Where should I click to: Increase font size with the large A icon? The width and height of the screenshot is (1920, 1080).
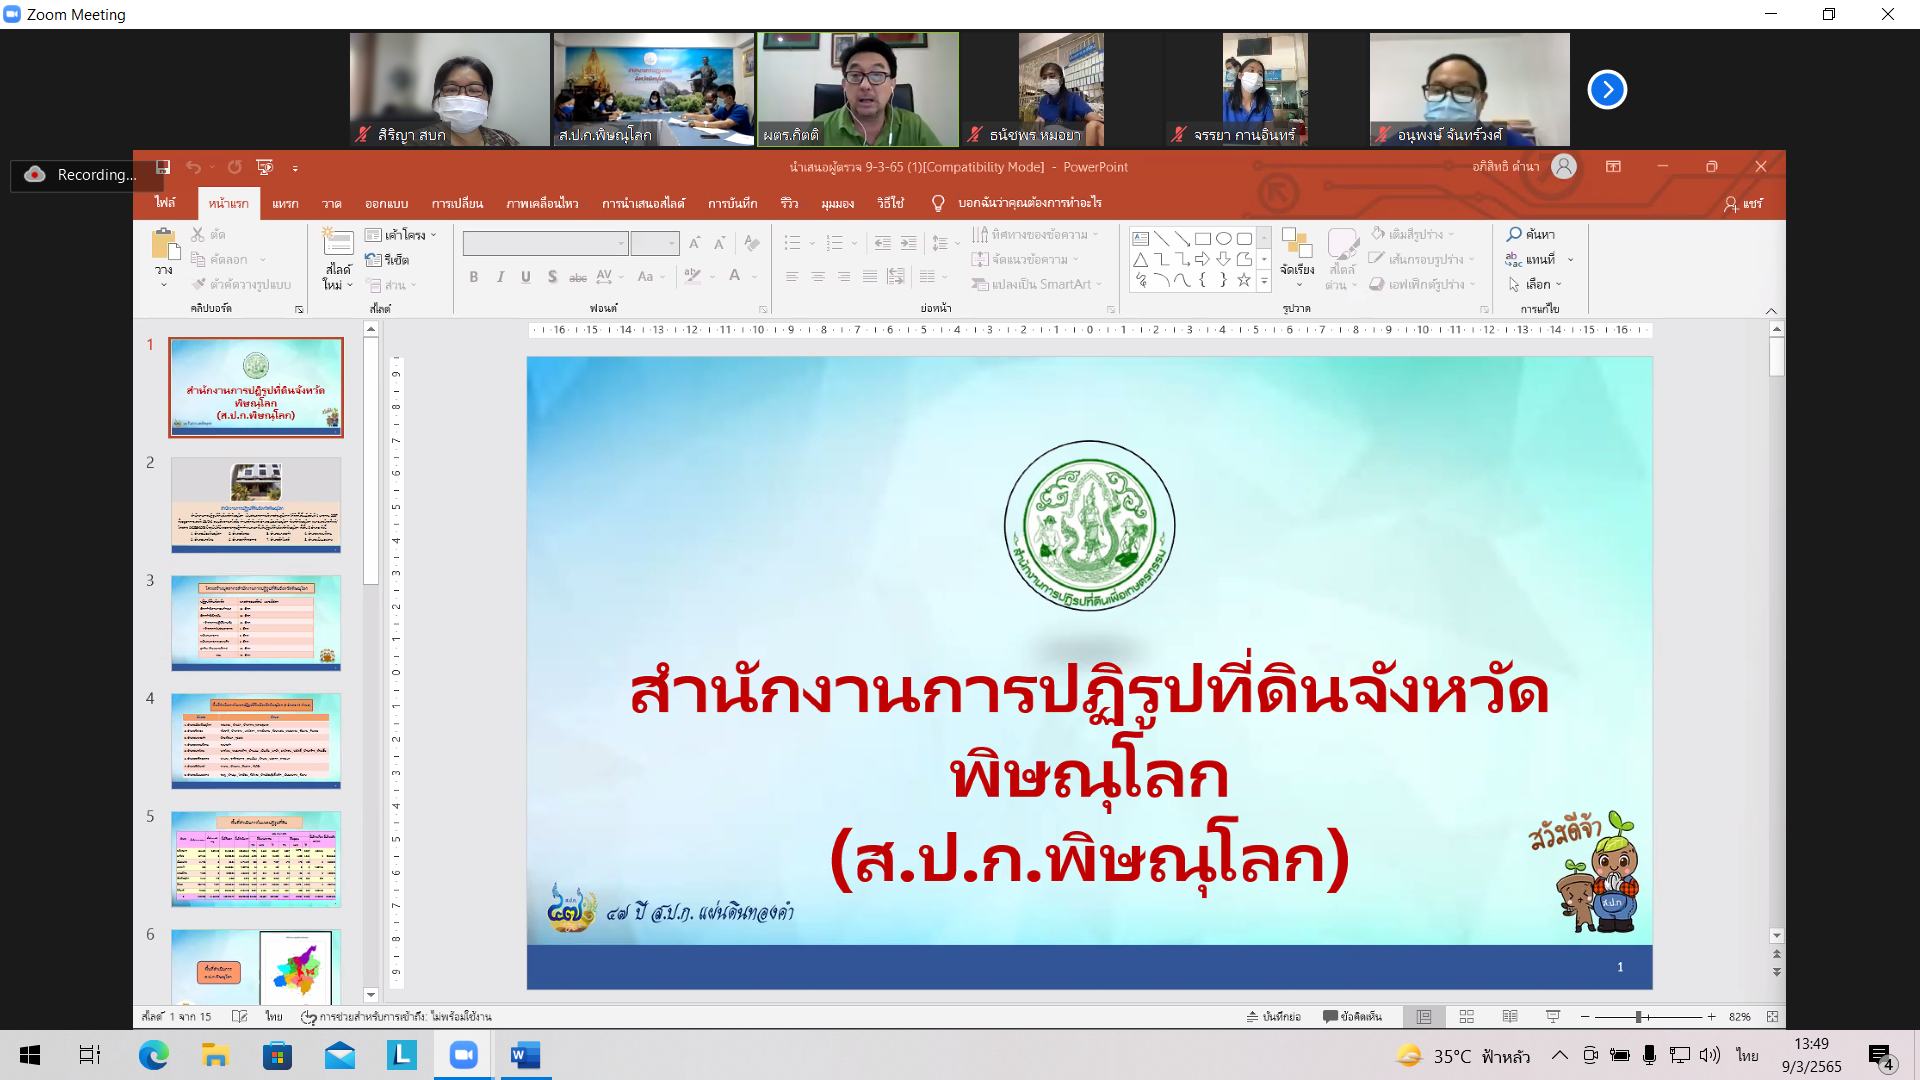pyautogui.click(x=694, y=243)
